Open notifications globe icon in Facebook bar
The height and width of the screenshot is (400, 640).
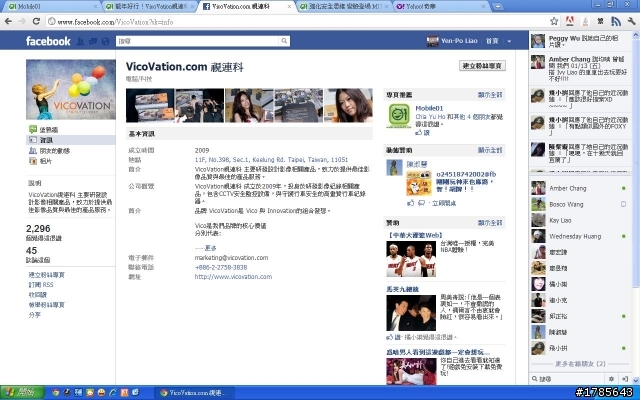[x=106, y=41]
